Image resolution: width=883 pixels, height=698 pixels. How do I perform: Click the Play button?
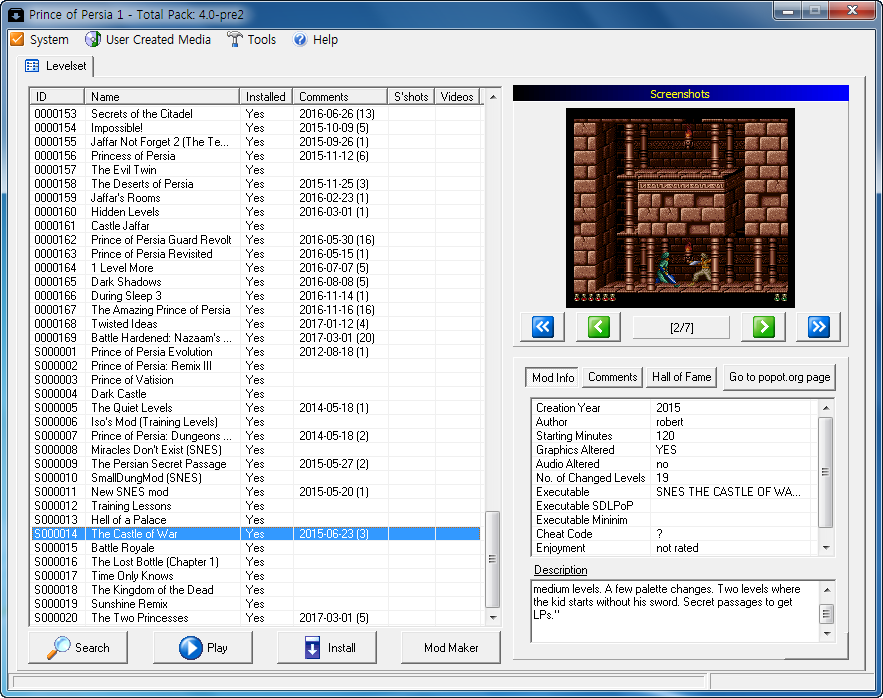click(203, 648)
